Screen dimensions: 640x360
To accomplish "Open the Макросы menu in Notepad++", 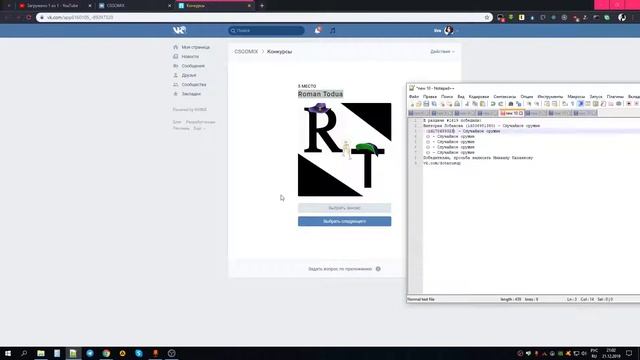I will tap(576, 97).
